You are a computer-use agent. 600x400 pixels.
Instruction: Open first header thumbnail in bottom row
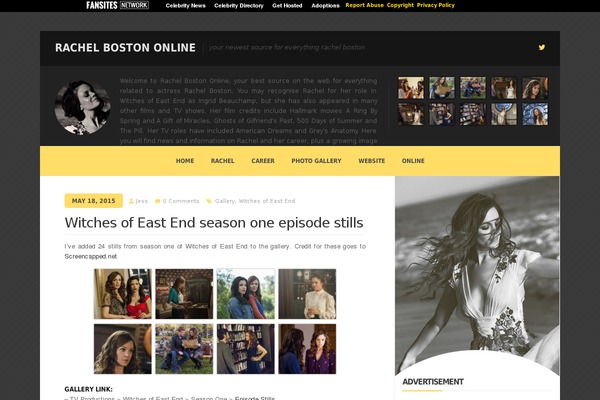[411, 114]
